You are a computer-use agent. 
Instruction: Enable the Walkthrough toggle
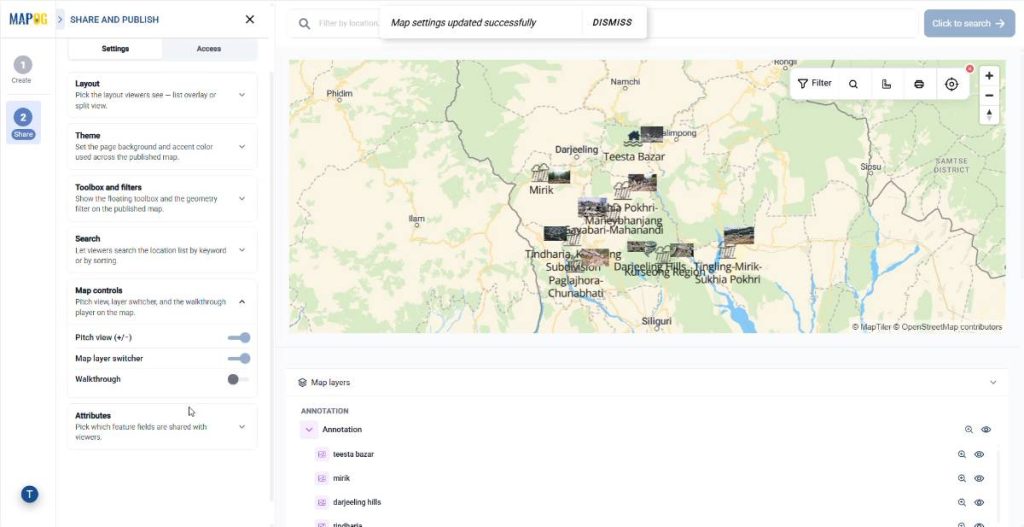(x=238, y=379)
